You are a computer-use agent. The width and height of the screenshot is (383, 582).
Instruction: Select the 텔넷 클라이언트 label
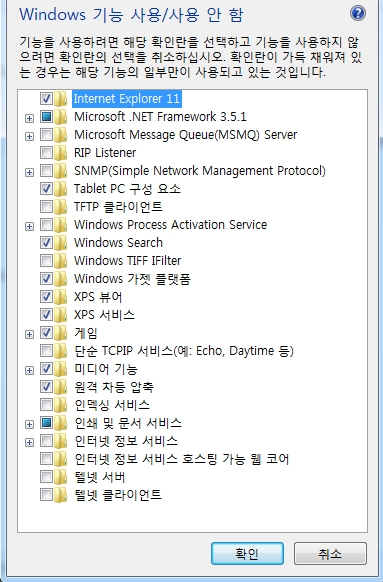tap(118, 495)
